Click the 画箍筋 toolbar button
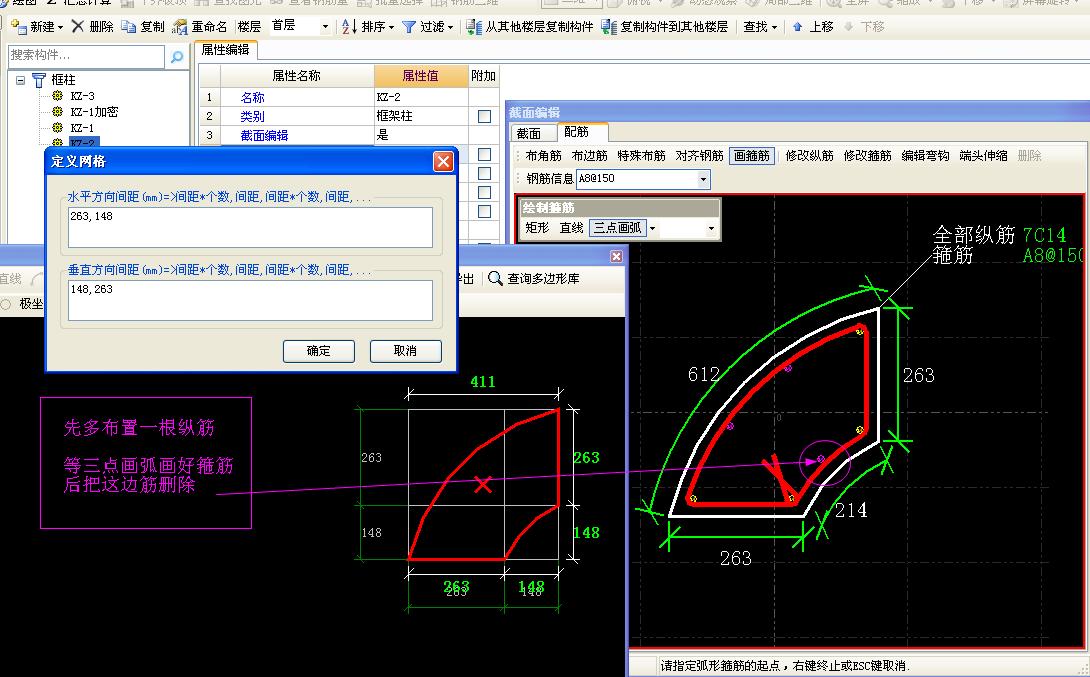1090x677 pixels. click(x=751, y=156)
